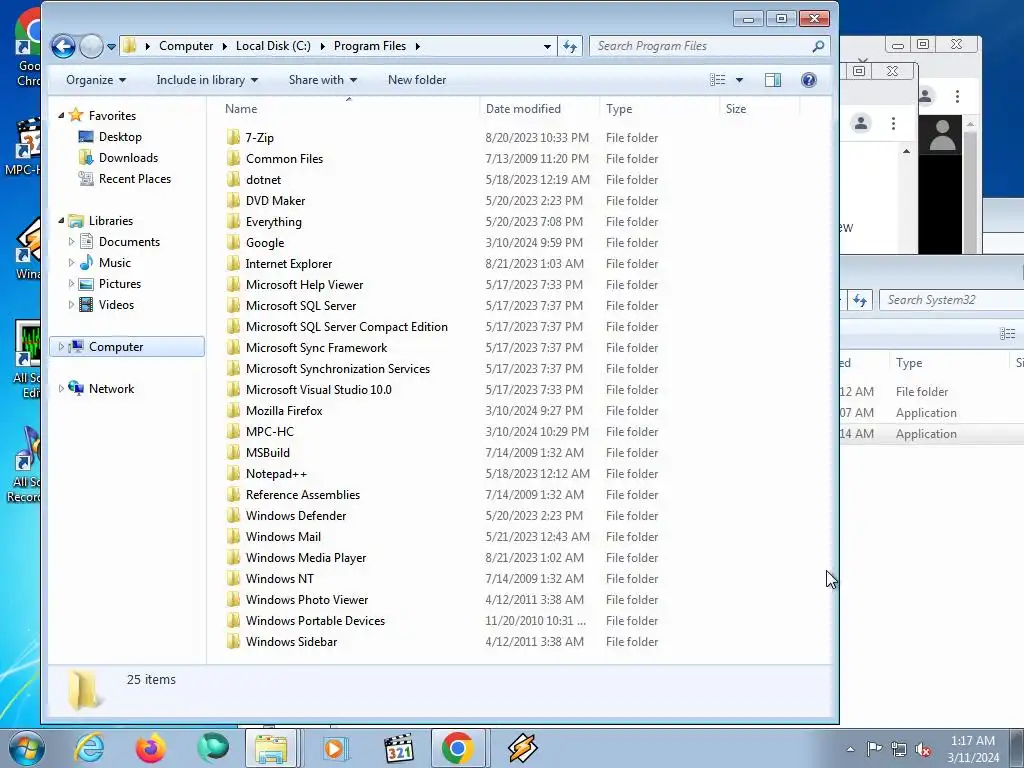
Task: Open Windows Media Player from taskbar
Action: 334,748
